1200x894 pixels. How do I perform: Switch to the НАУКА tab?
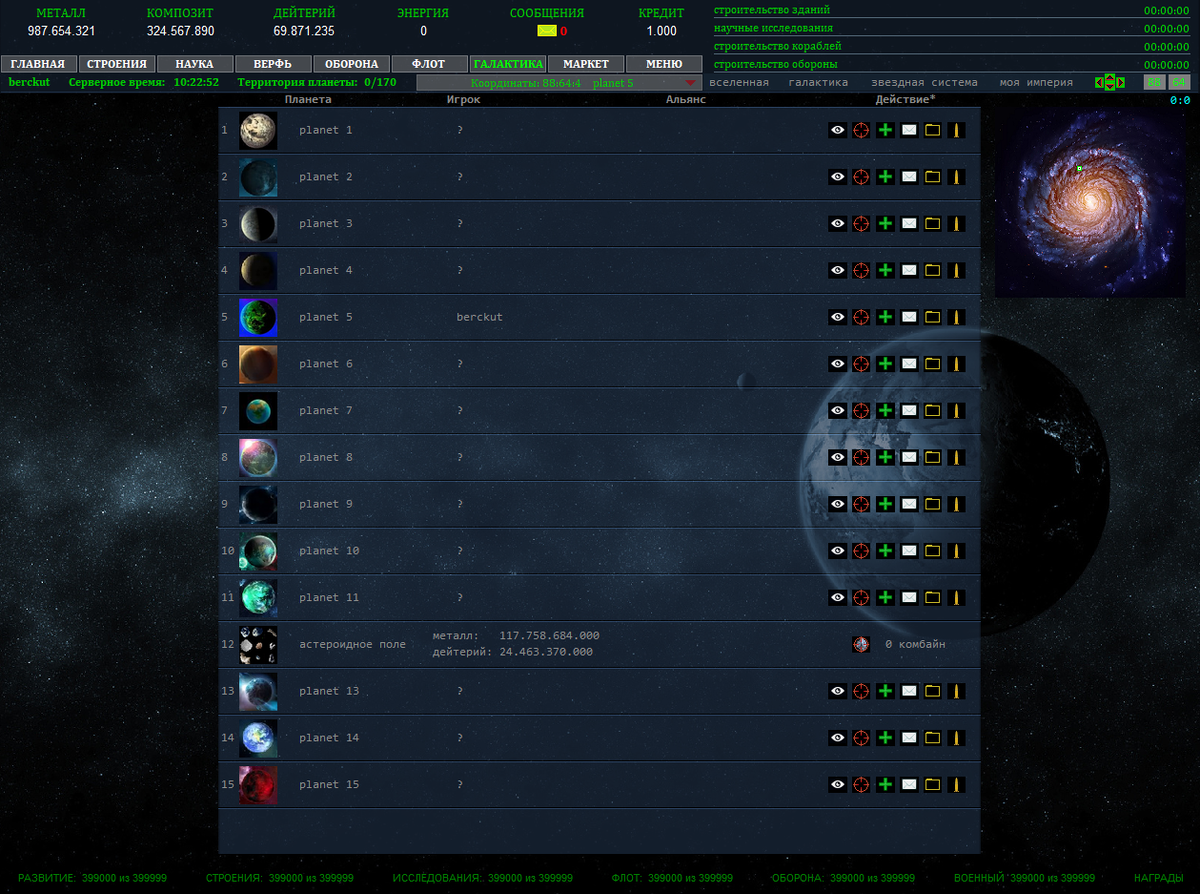coord(194,64)
